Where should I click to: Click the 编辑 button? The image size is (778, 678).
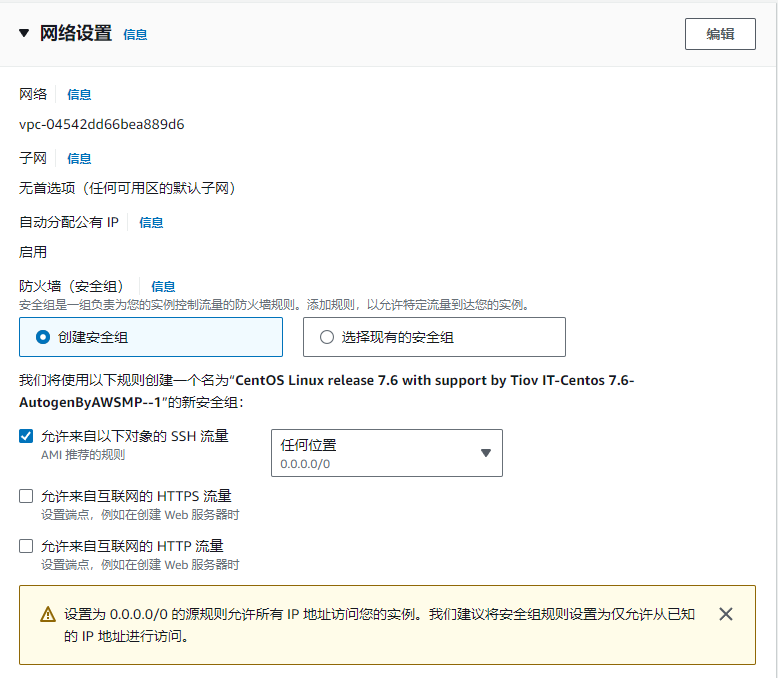tap(720, 33)
